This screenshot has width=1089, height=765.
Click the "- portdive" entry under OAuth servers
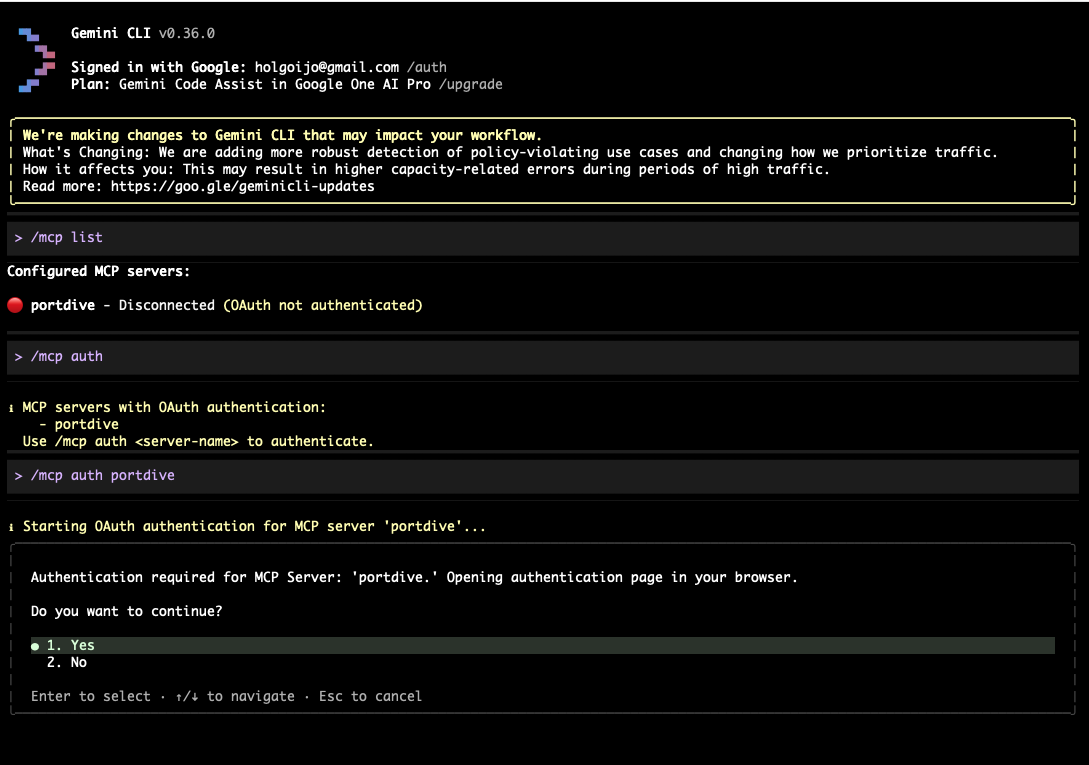[x=78, y=425]
